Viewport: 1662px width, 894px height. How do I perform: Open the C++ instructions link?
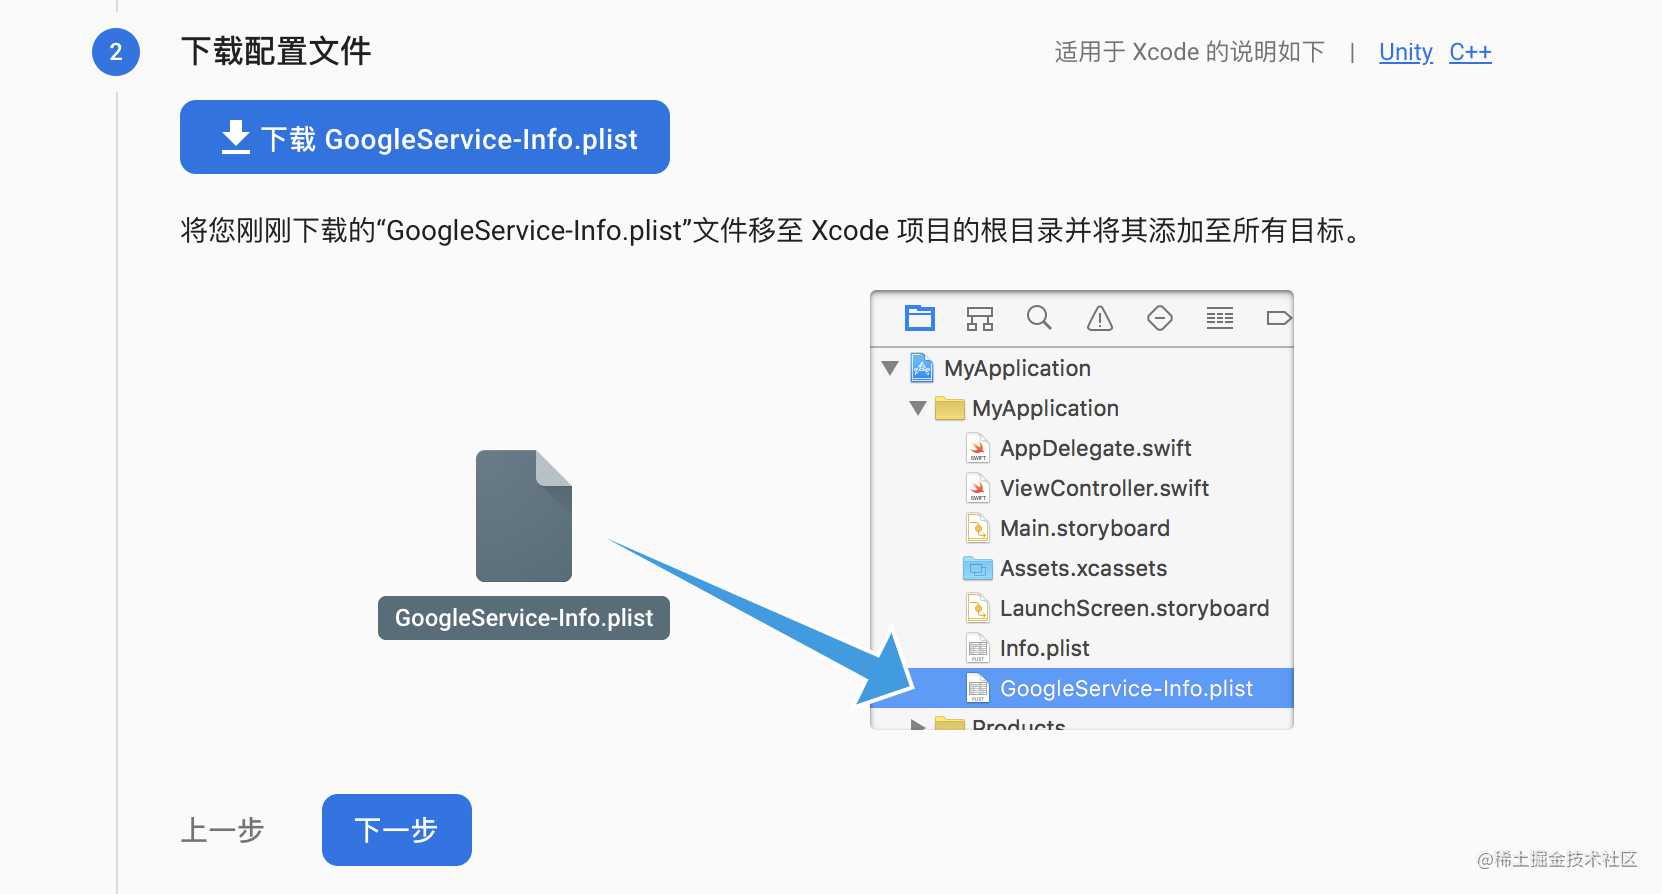pos(1470,52)
